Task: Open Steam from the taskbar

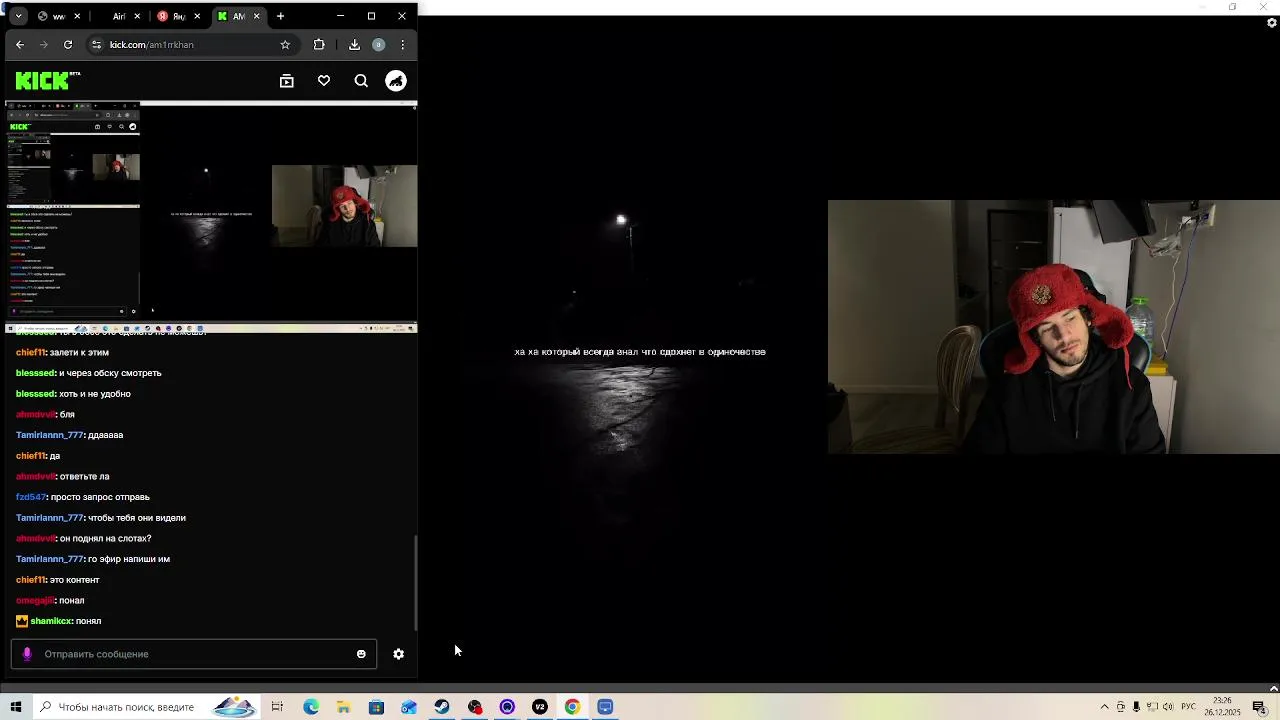Action: click(x=442, y=707)
